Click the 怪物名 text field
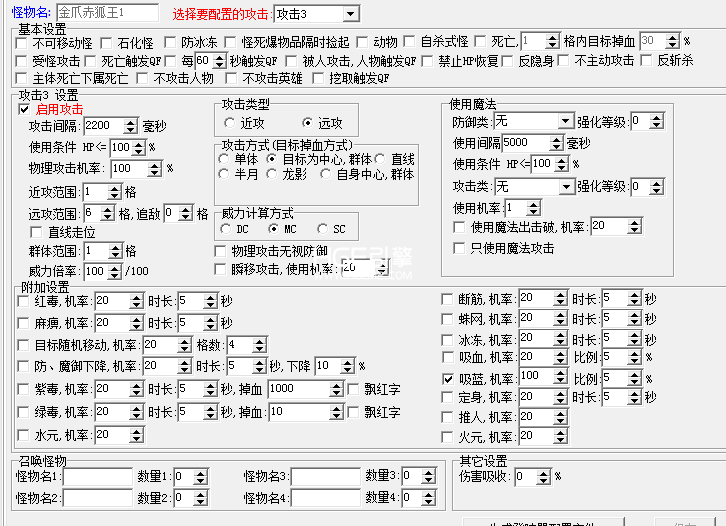This screenshot has height=526, width=726. (107, 13)
